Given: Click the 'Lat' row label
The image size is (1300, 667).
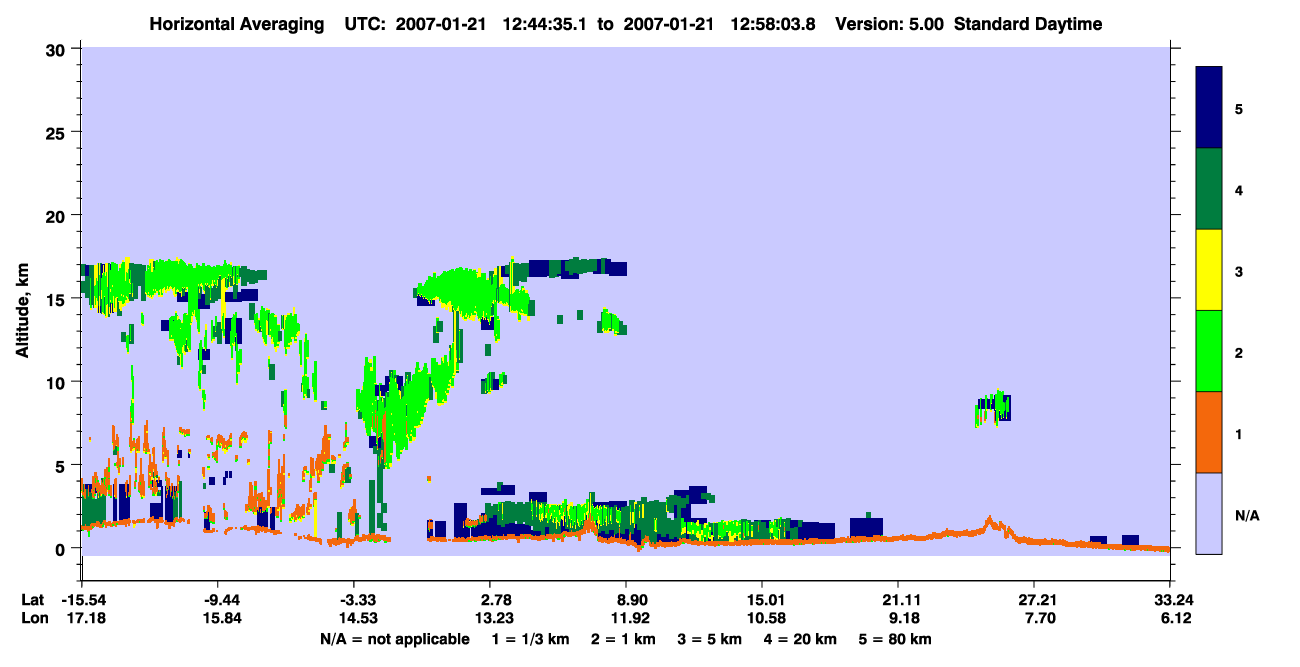Looking at the screenshot, I should pos(32,600).
